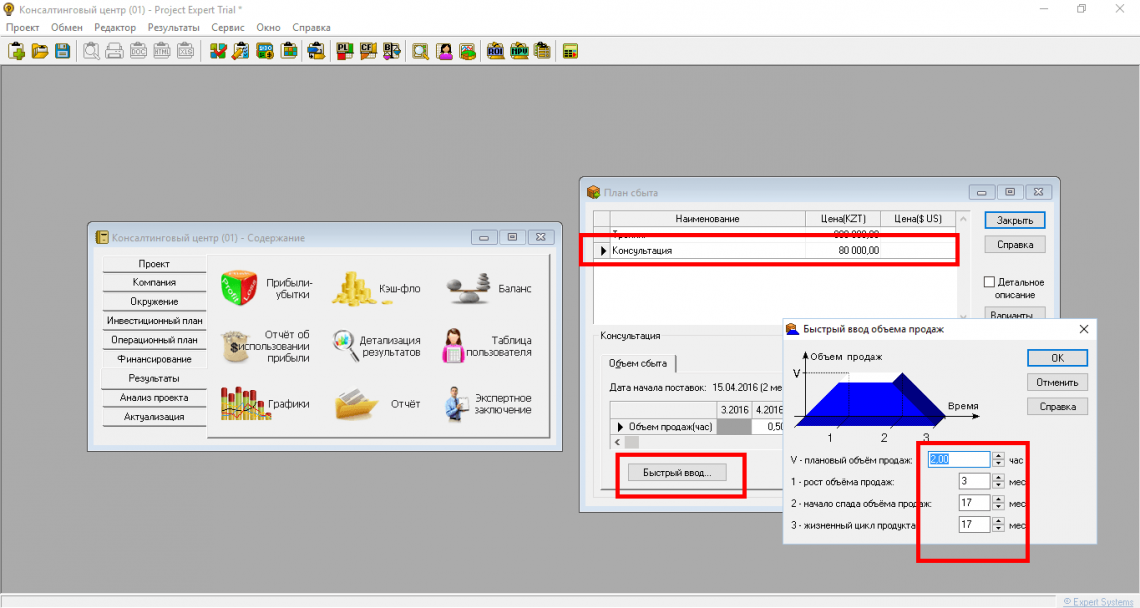Open the Результаты menu

(173, 27)
